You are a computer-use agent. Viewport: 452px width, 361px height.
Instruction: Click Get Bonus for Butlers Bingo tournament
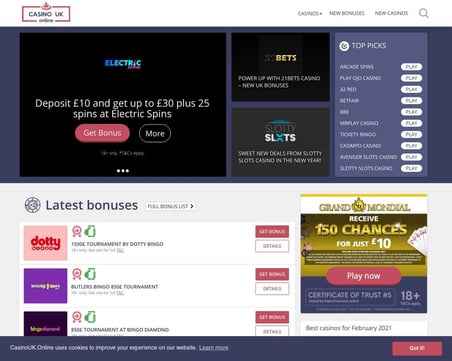pos(272,274)
